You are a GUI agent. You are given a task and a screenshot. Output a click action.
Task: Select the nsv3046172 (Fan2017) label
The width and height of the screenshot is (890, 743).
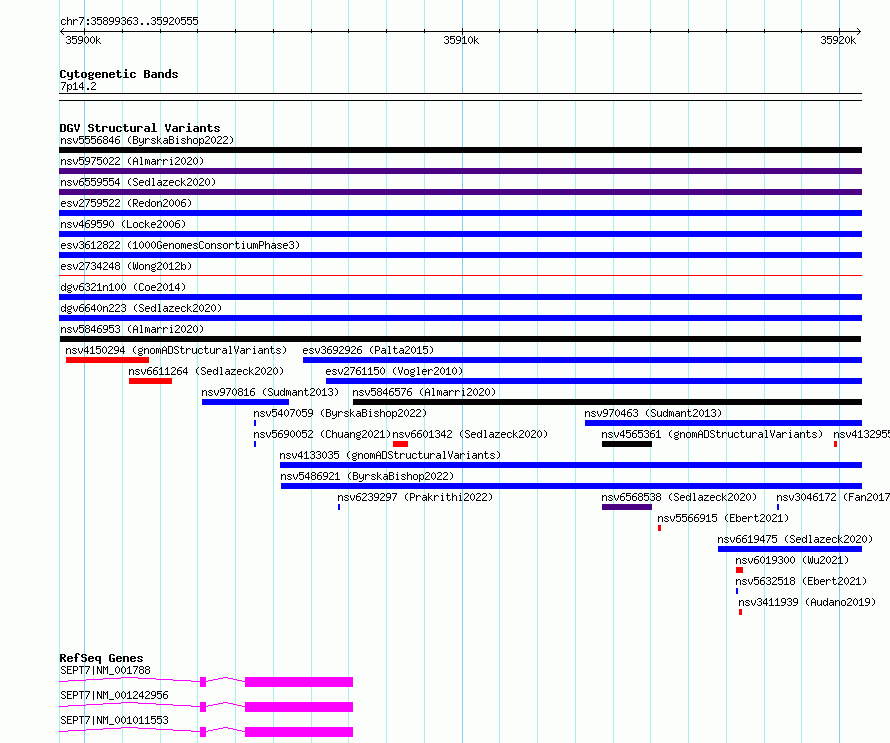coord(833,497)
